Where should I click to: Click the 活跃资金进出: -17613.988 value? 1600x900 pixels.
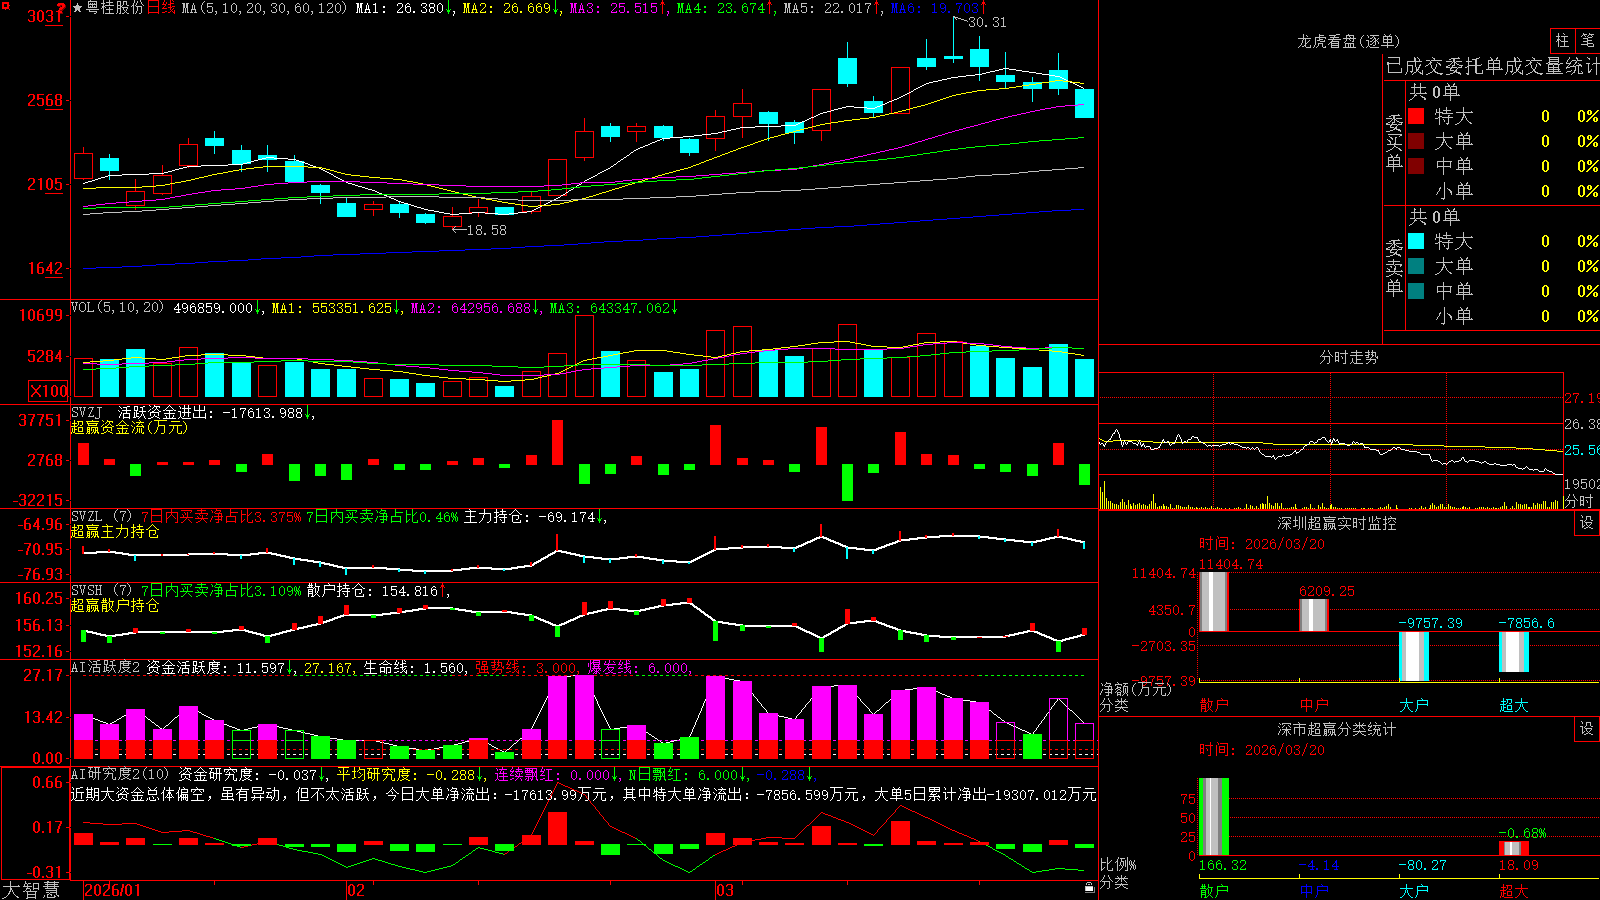coord(217,413)
